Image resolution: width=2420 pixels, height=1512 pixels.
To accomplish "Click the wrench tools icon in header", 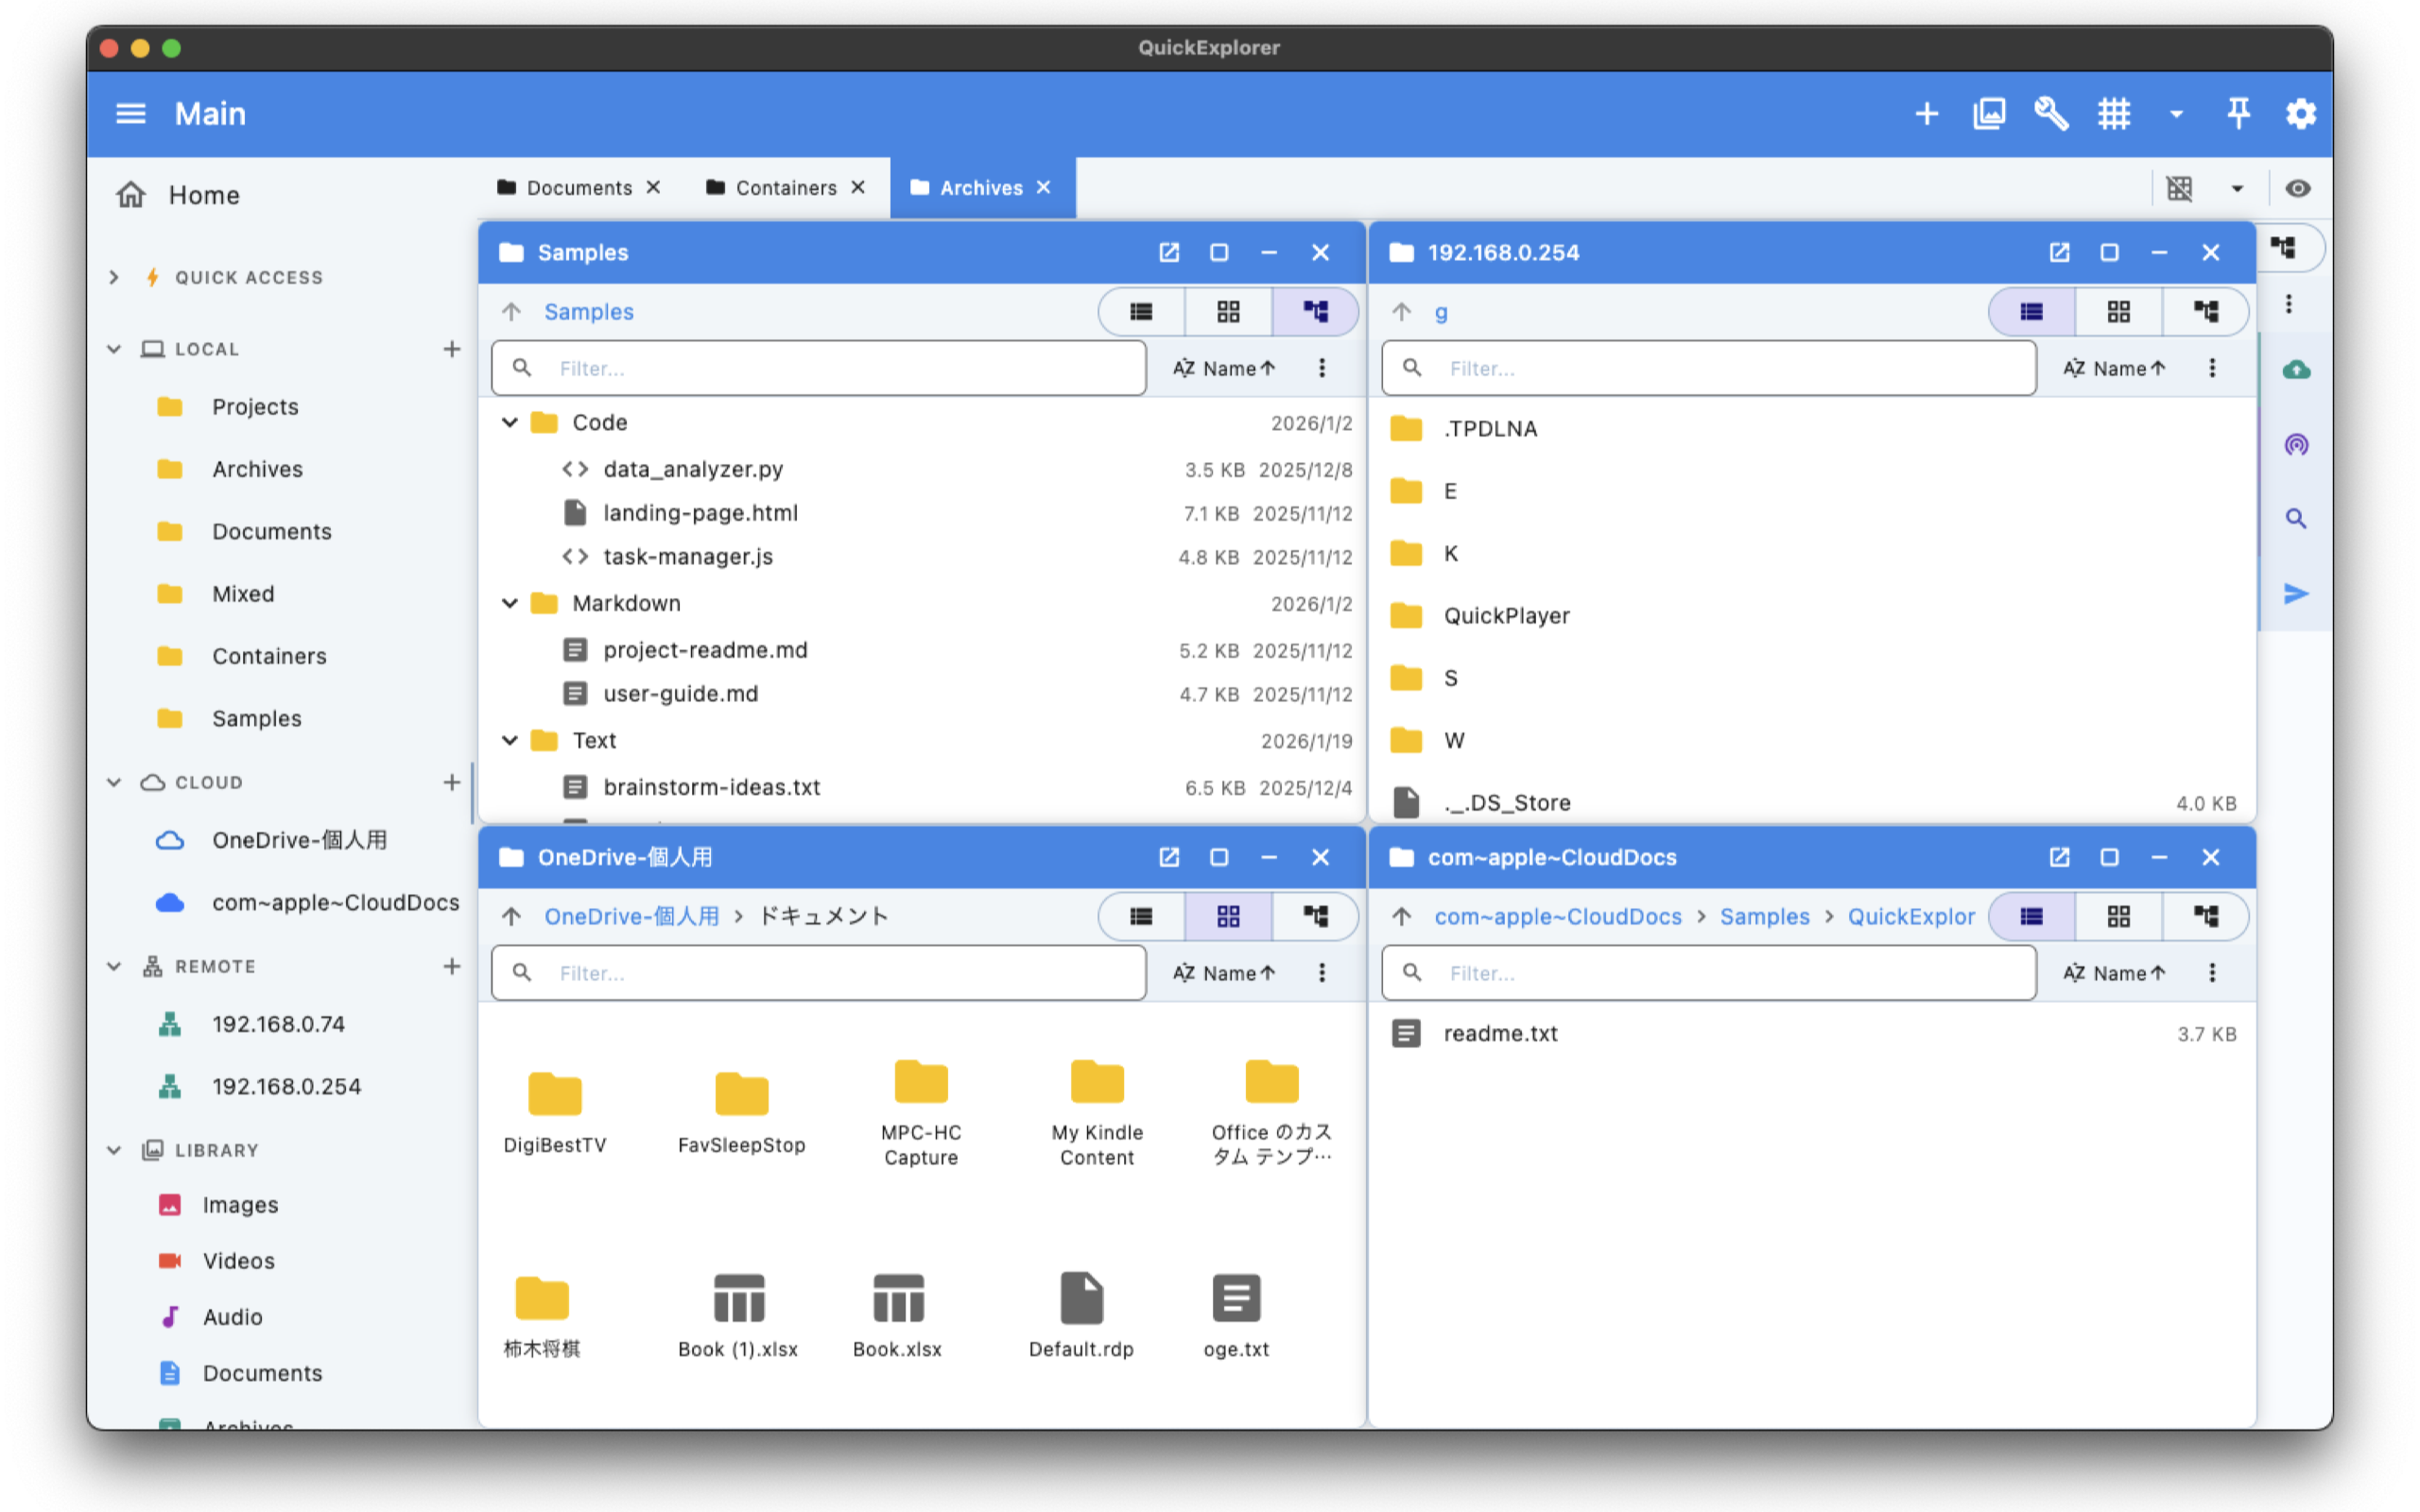I will (x=2050, y=114).
